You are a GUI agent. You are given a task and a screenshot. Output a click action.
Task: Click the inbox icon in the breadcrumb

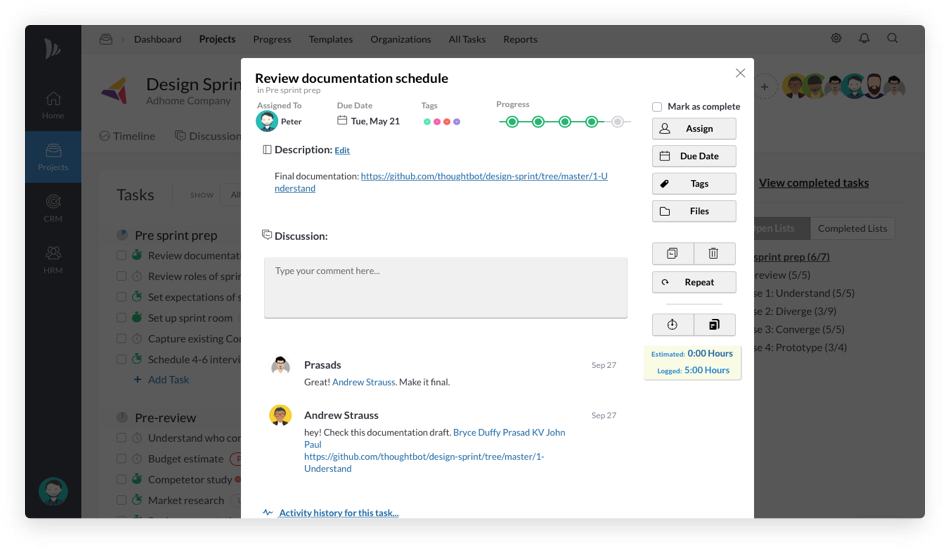pos(106,39)
